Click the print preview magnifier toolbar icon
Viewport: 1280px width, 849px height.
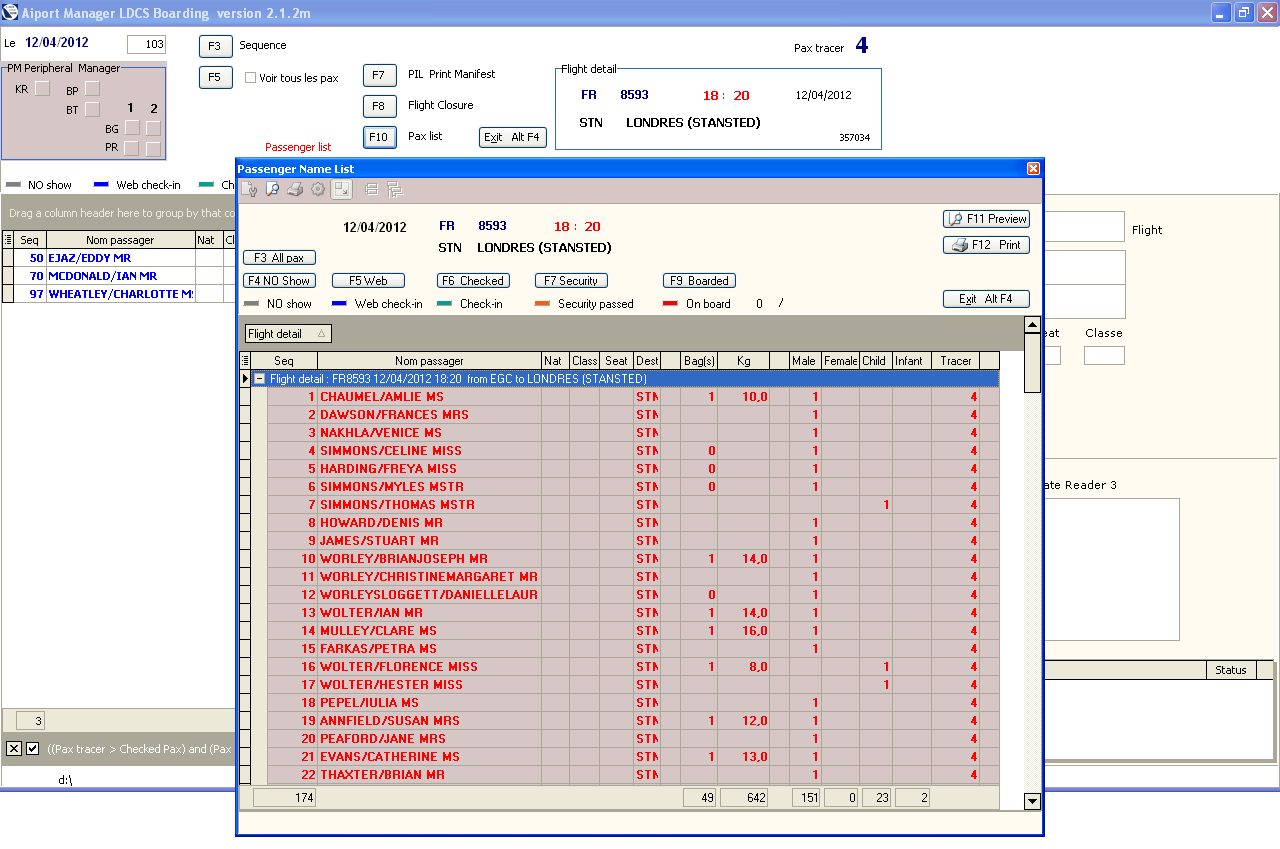(272, 190)
